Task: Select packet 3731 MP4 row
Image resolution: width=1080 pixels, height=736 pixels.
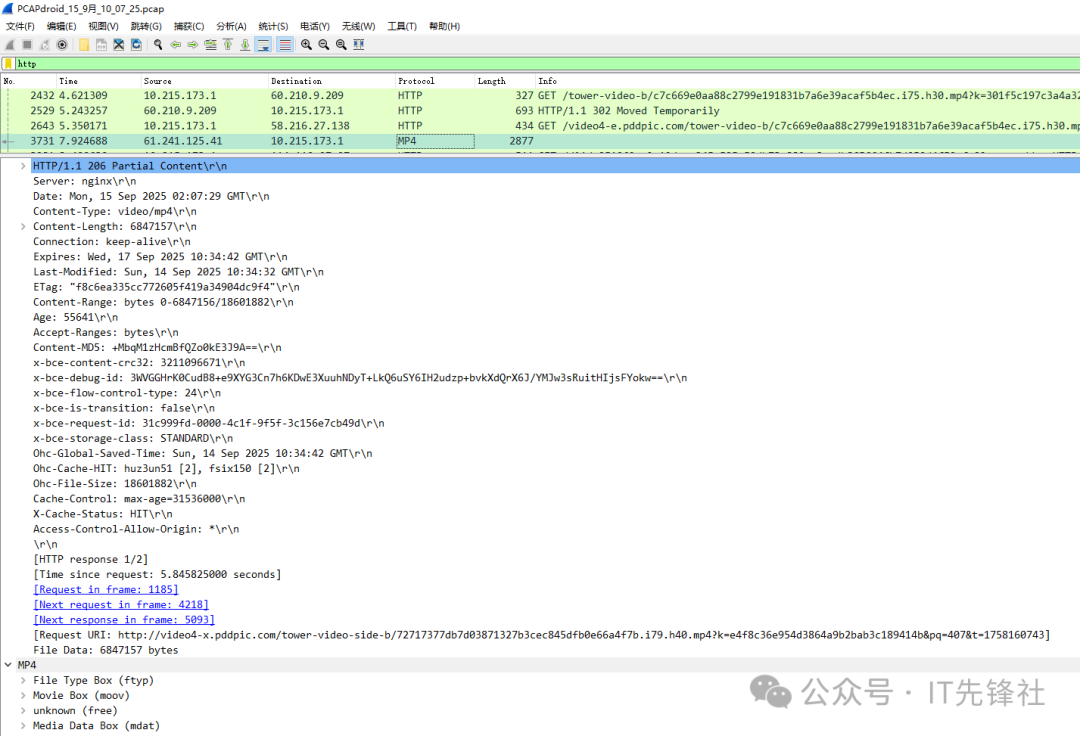Action: click(x=540, y=141)
